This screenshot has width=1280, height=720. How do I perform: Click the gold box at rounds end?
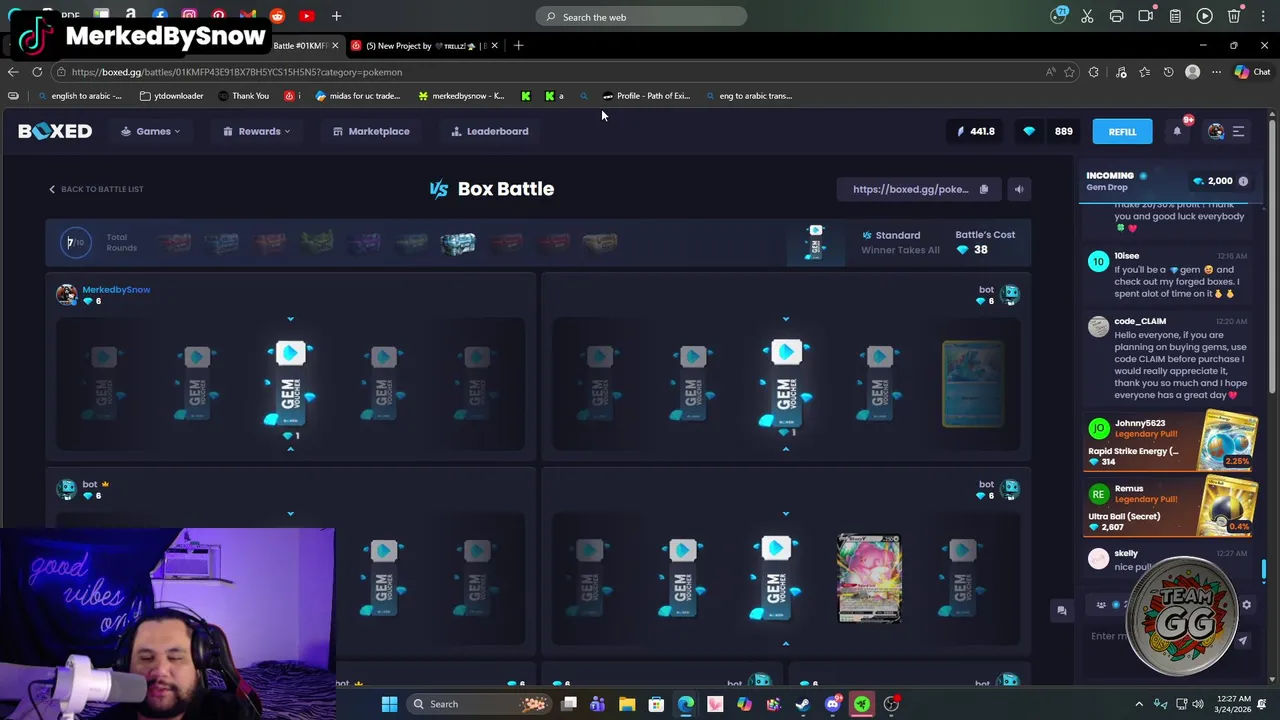[600, 243]
